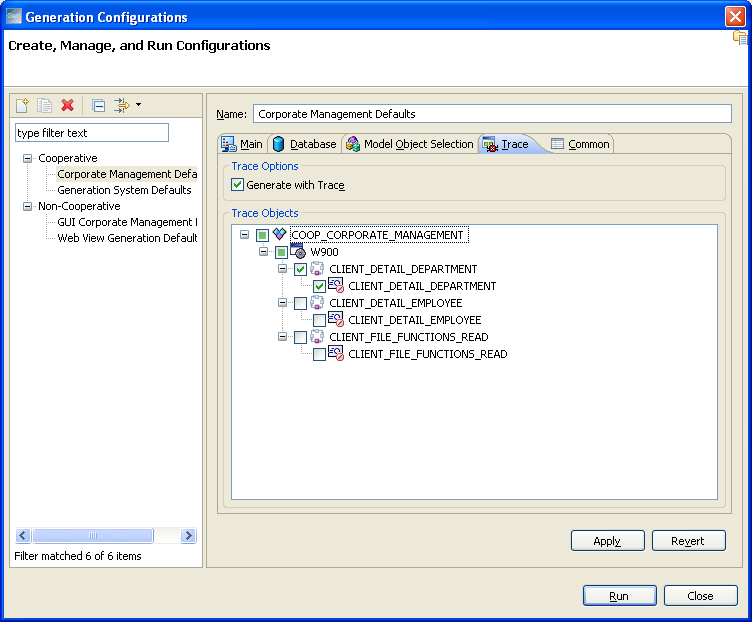Switch to the Common tab

580,144
